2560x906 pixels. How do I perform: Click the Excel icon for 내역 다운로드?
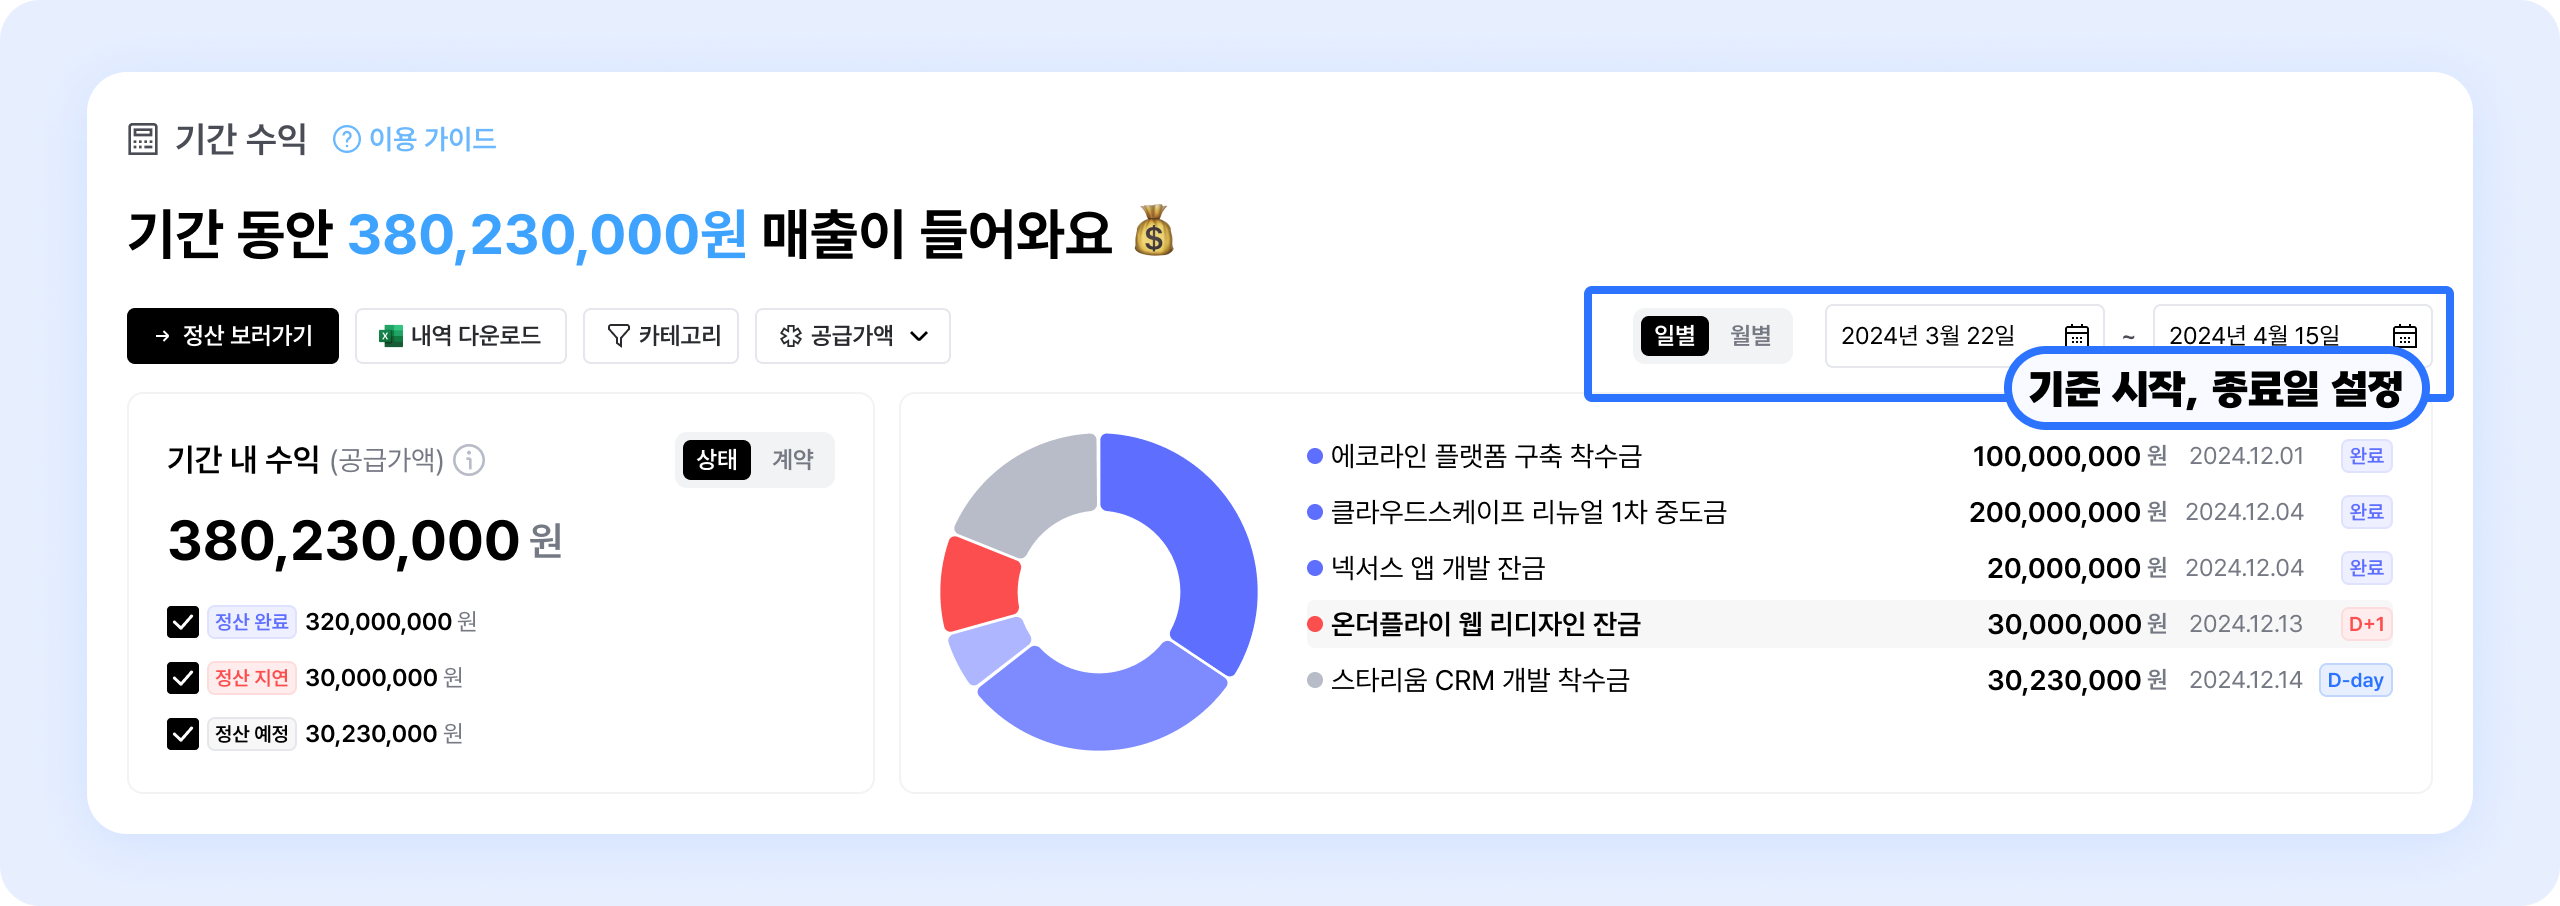click(x=390, y=336)
